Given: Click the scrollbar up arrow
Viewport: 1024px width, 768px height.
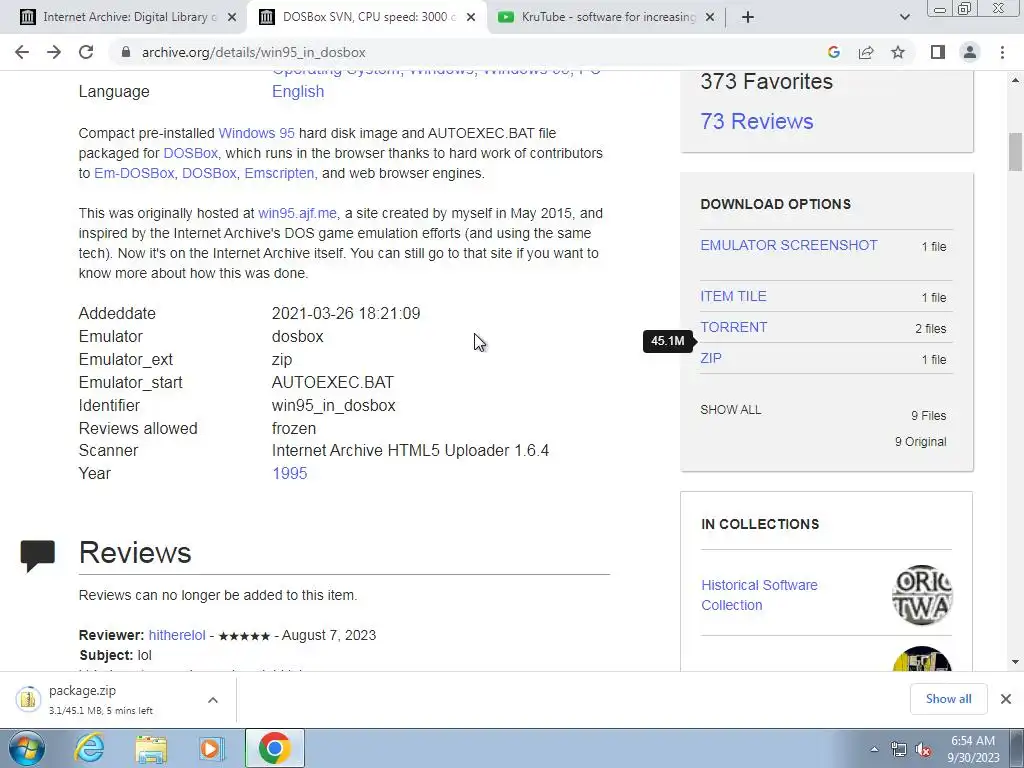Looking at the screenshot, I should (1015, 80).
